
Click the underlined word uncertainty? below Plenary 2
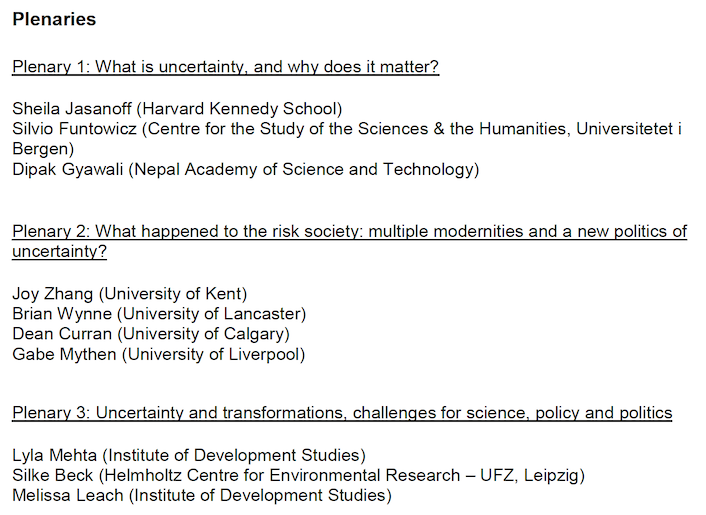(x=59, y=252)
